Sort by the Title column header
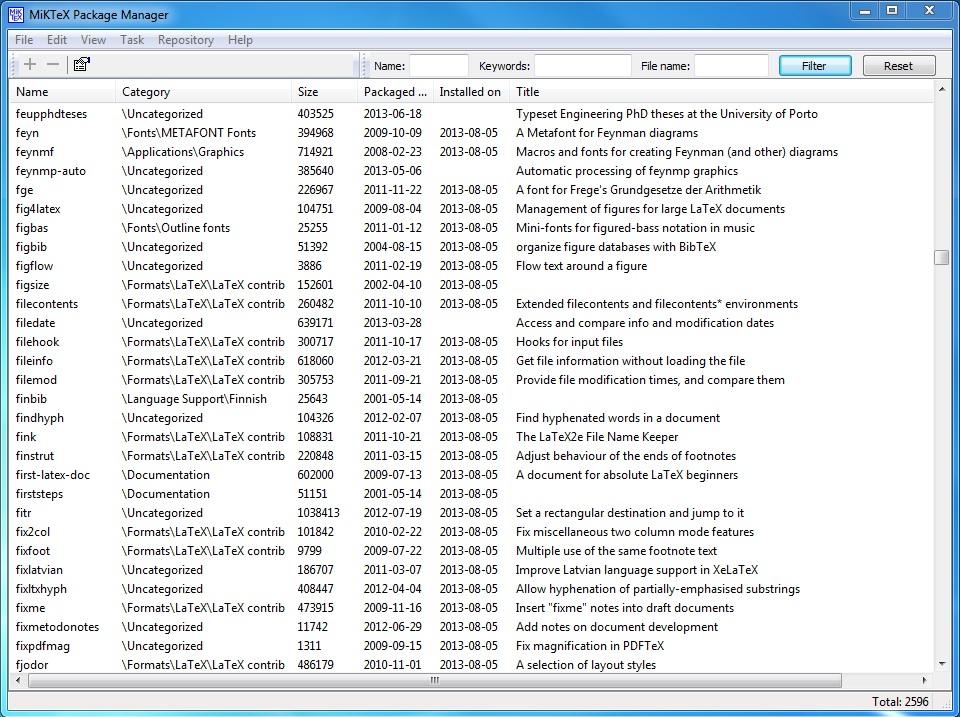The height and width of the screenshot is (717, 960). click(721, 92)
